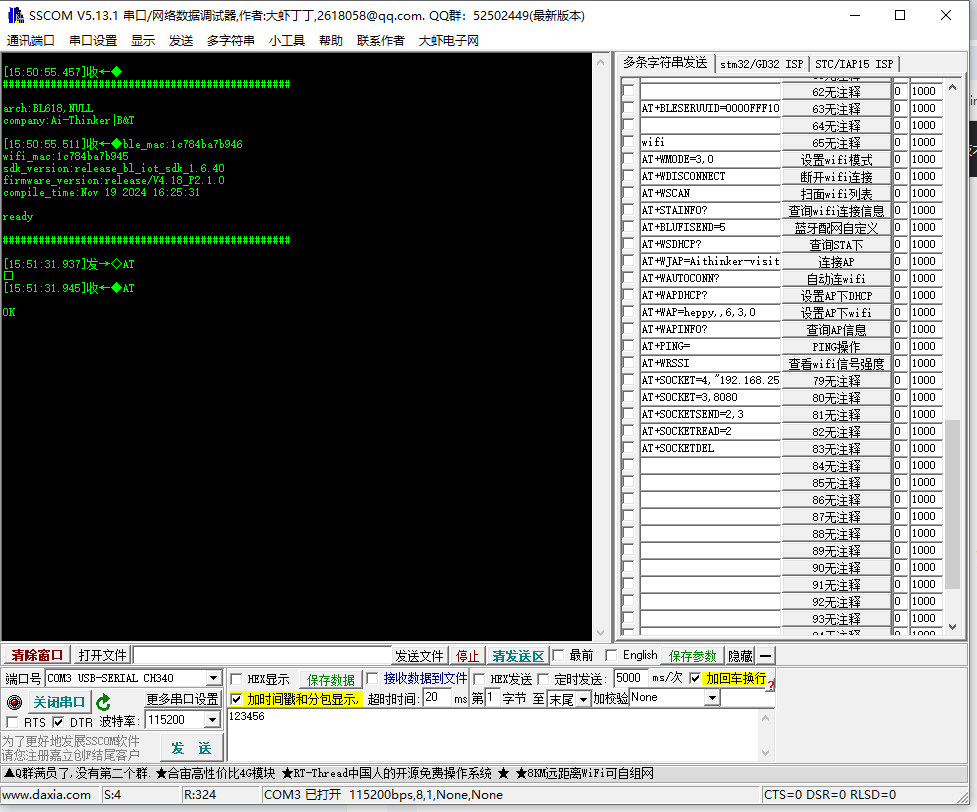The width and height of the screenshot is (977, 812).
Task: Click the large 发送 send button
Action: coord(191,747)
